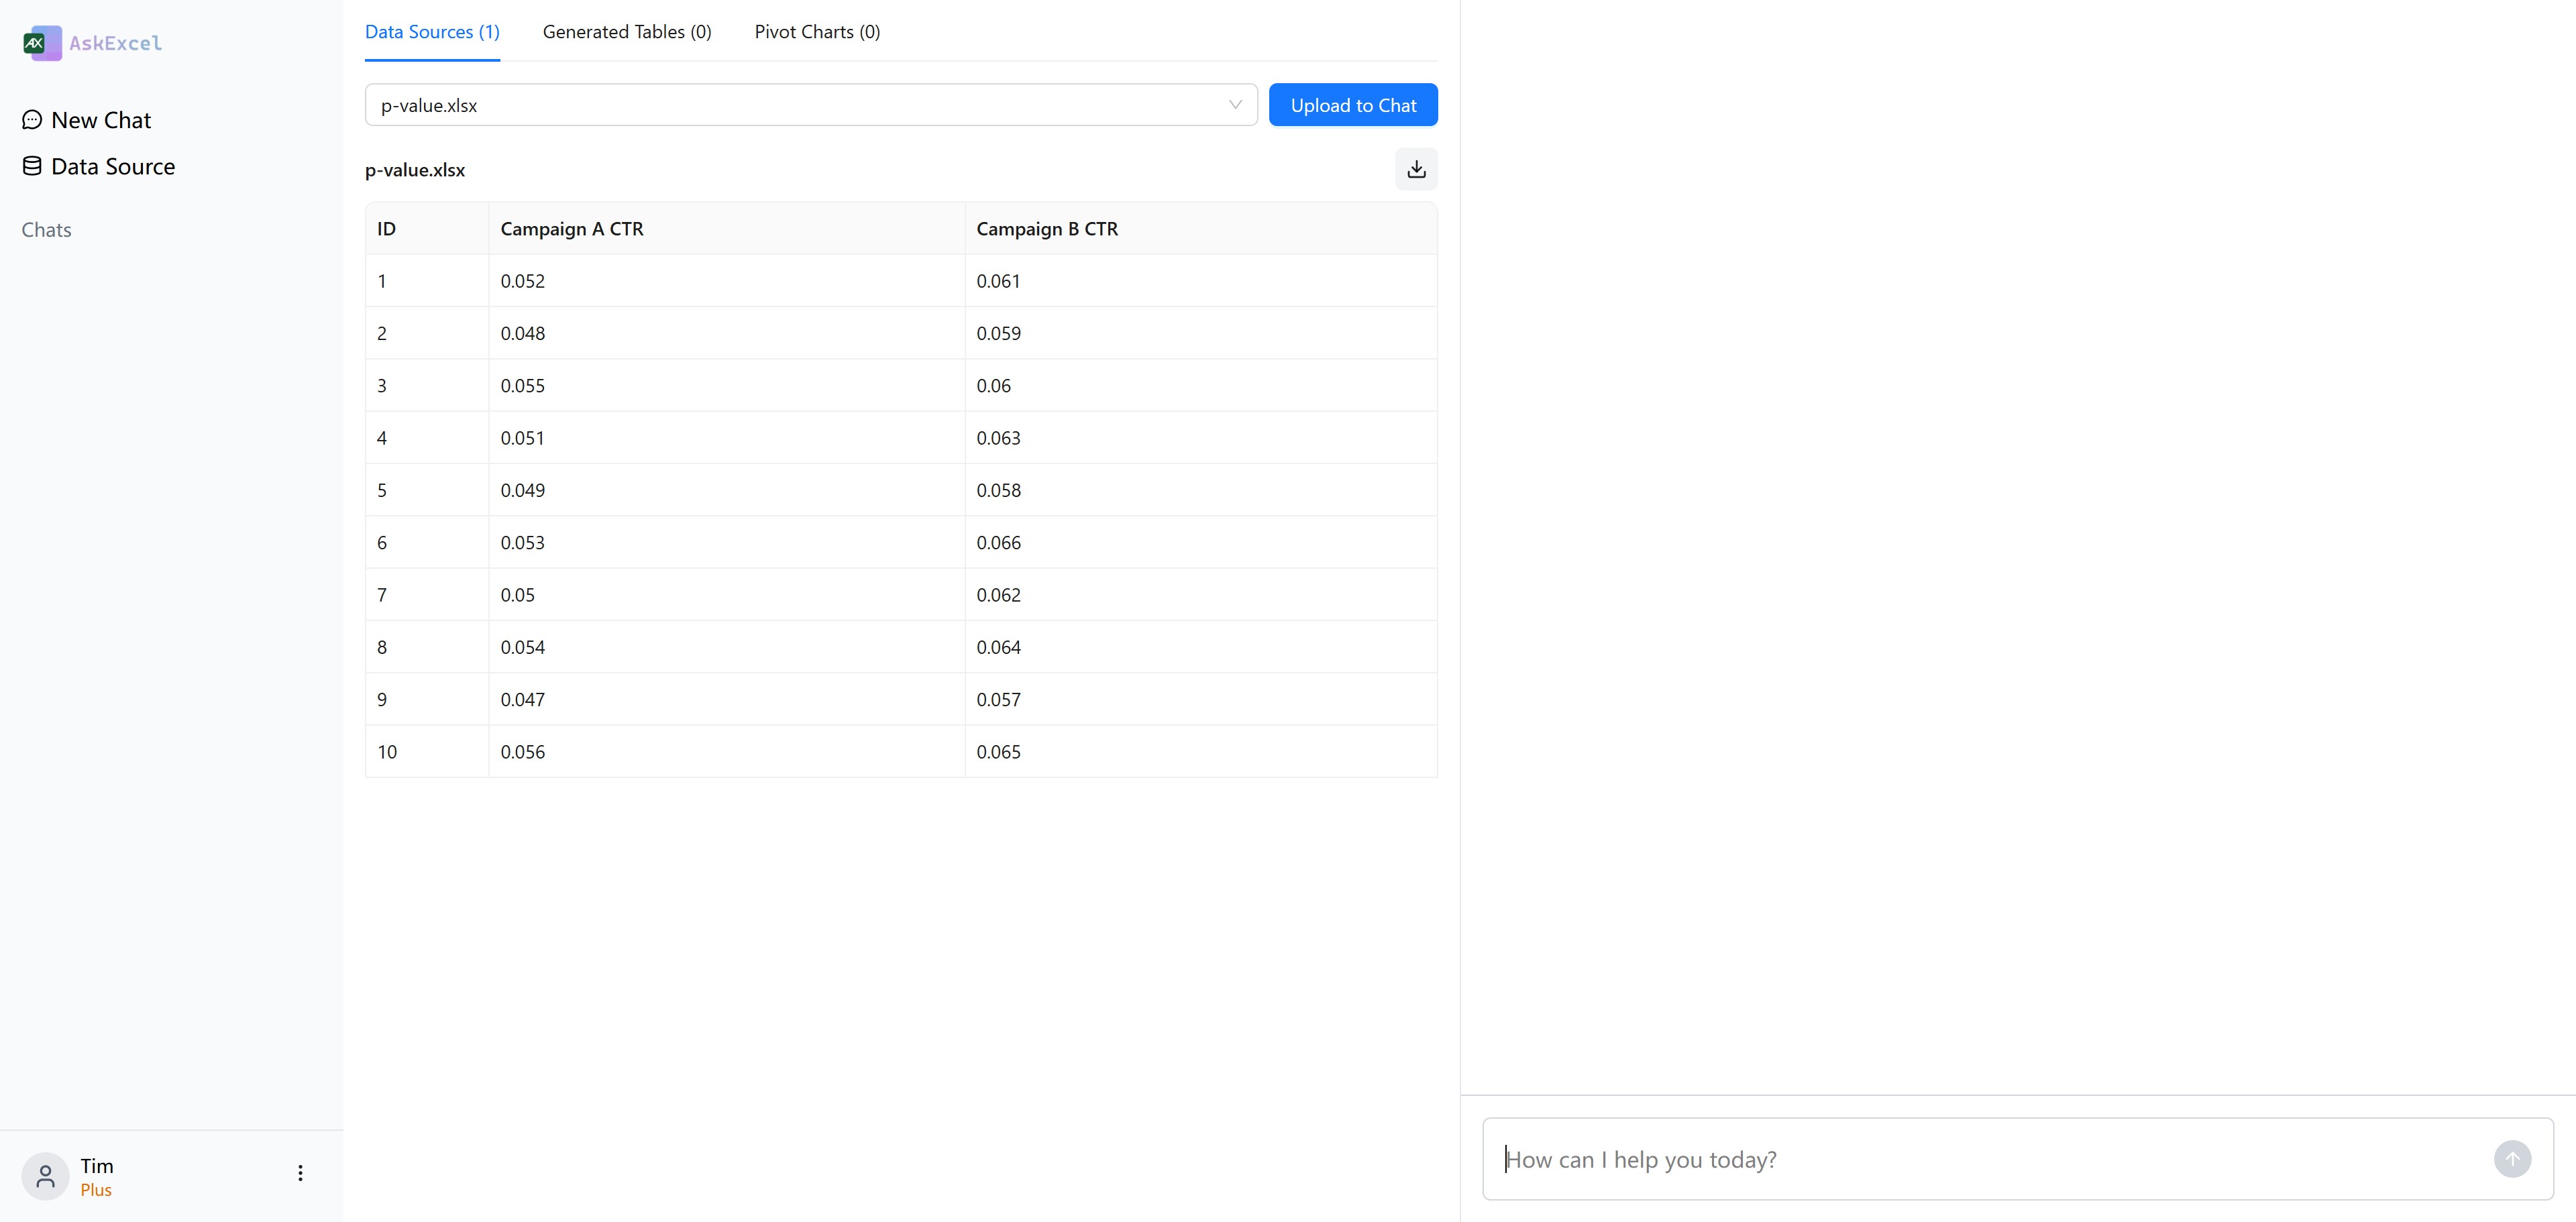Image resolution: width=2576 pixels, height=1222 pixels.
Task: Switch to the Pivot Charts tab
Action: click(817, 32)
